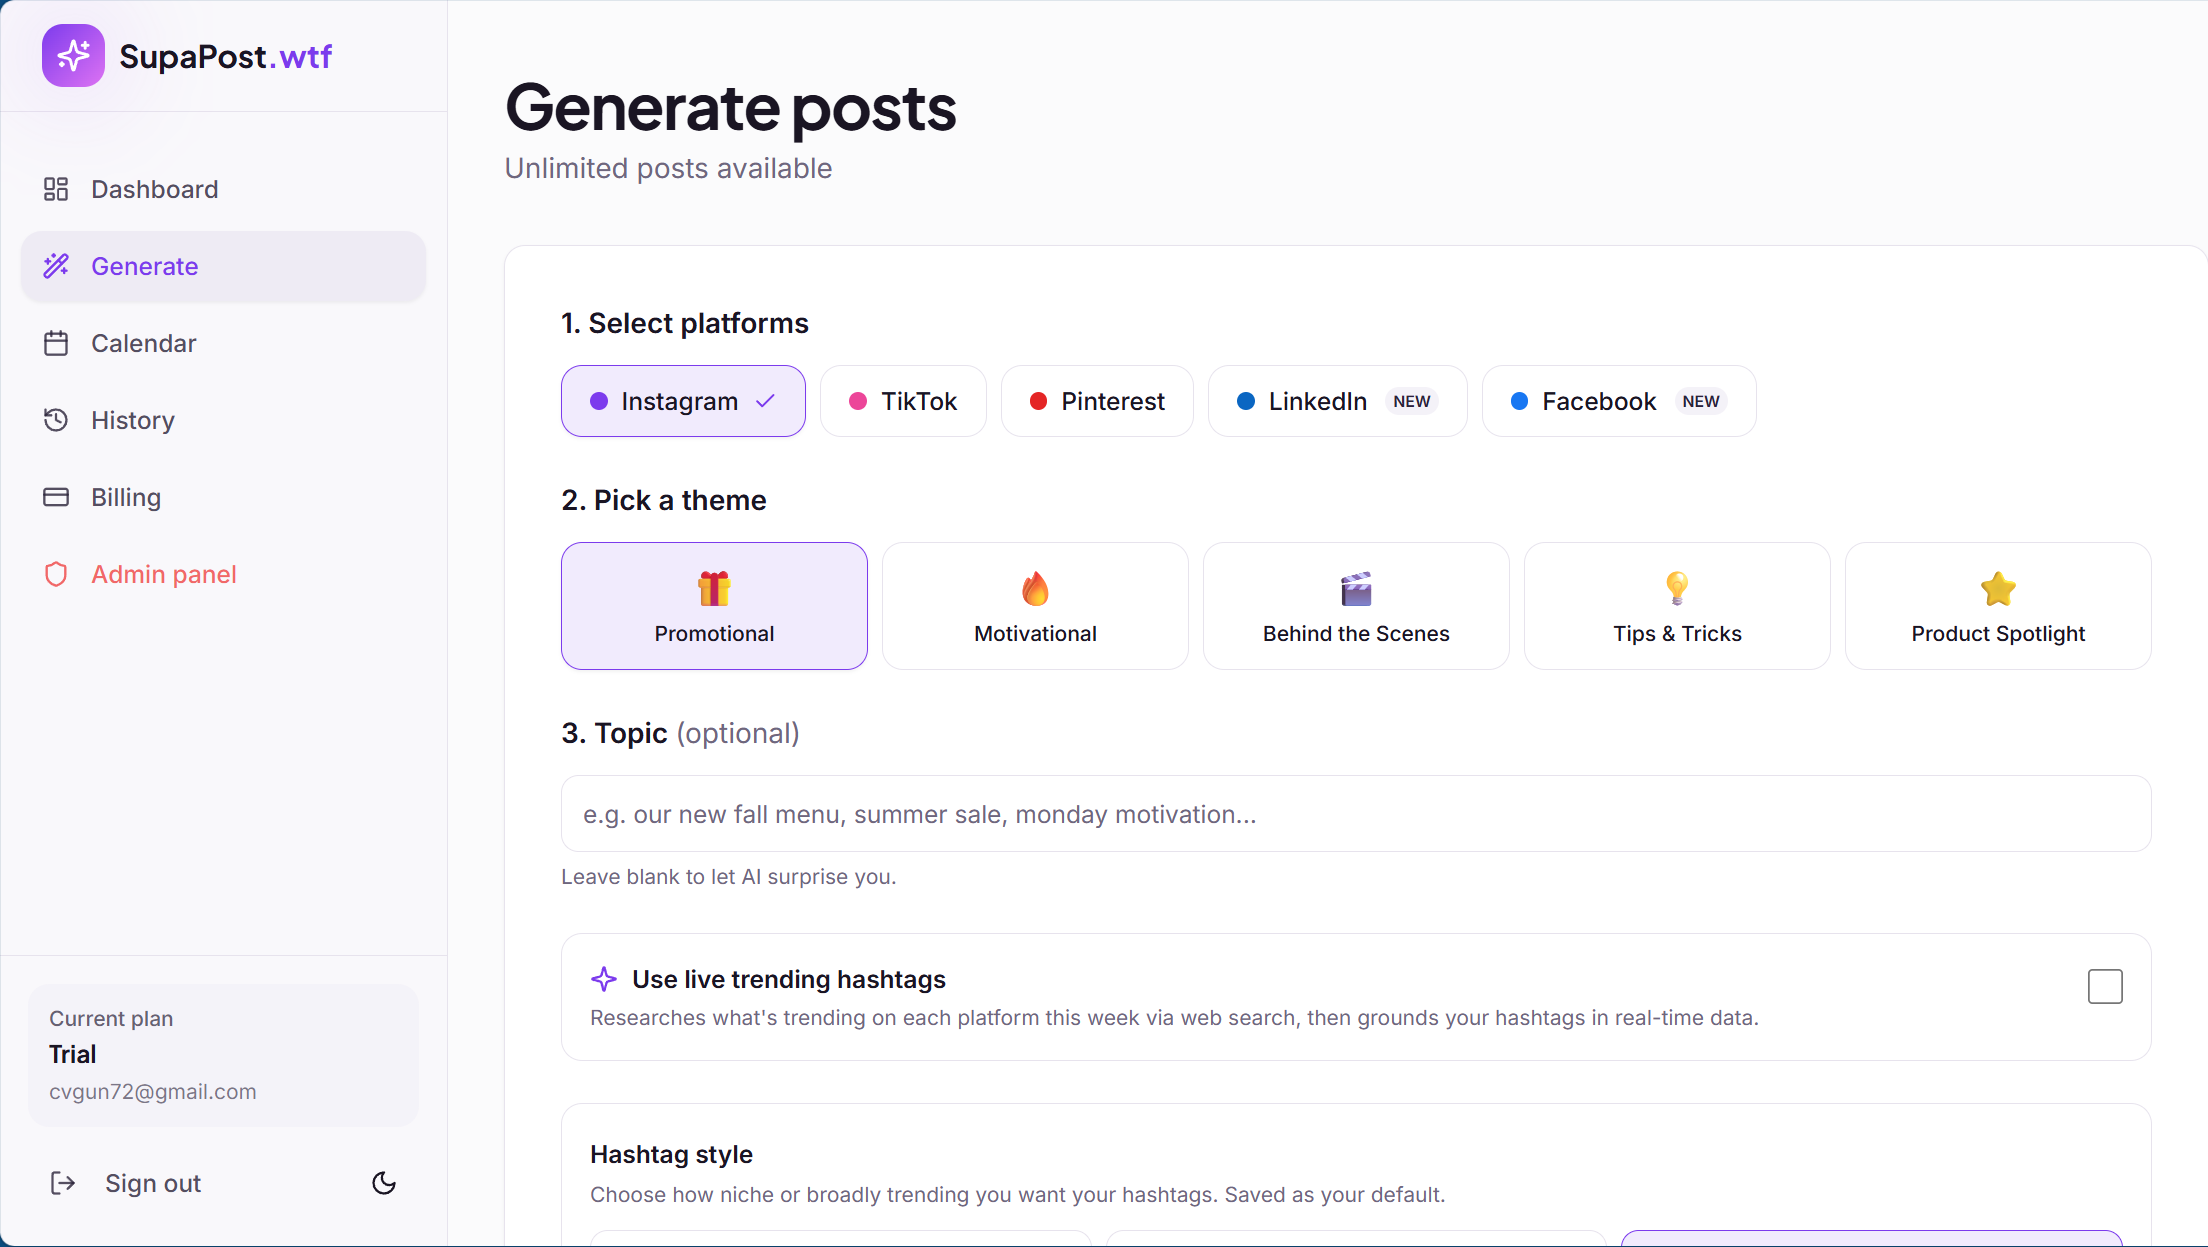Check the live trending hashtags checkbox

coord(2105,987)
